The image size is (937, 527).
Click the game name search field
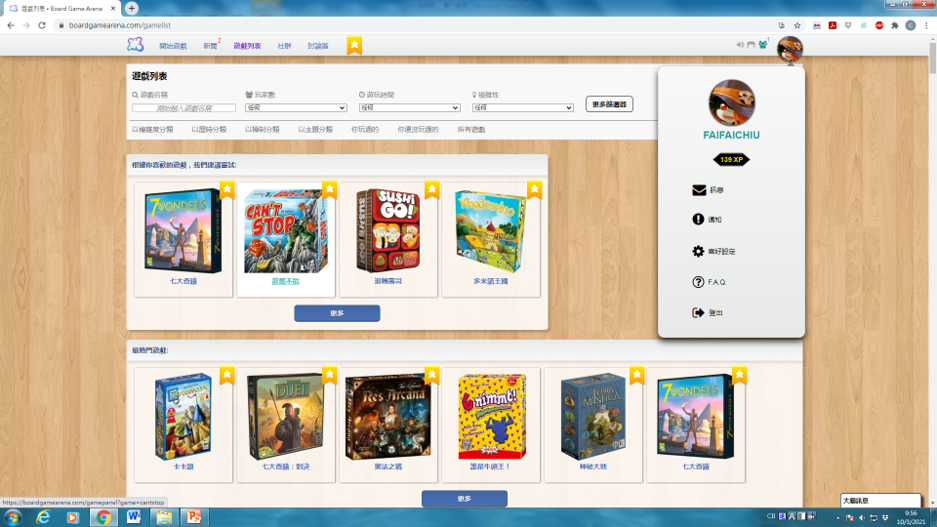185,108
